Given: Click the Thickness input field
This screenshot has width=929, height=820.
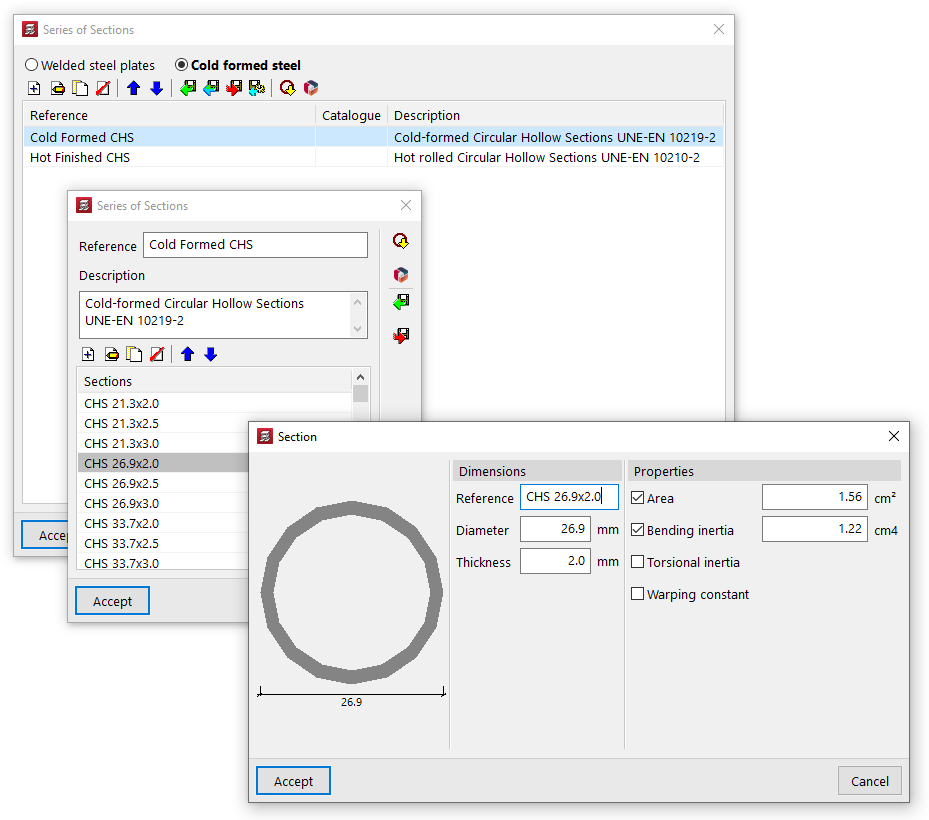Looking at the screenshot, I should pyautogui.click(x=555, y=561).
